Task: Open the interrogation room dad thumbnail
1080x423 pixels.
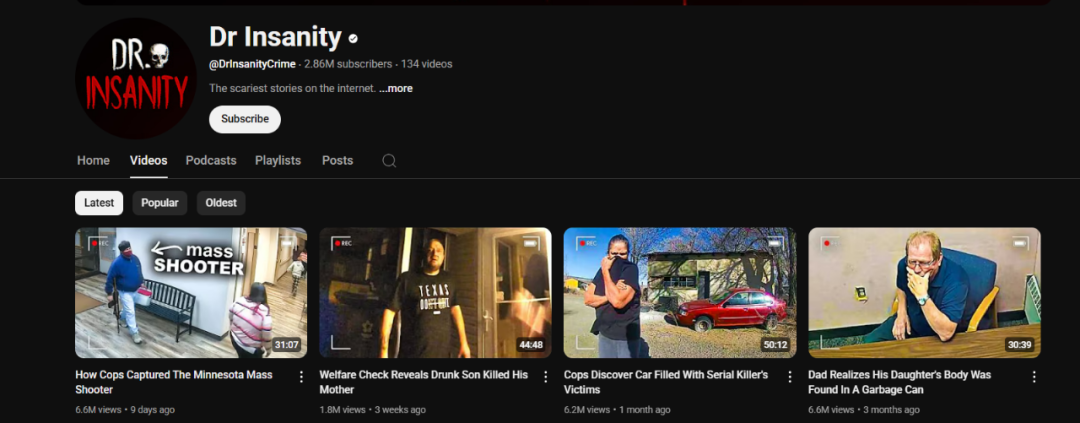Action: pos(924,293)
